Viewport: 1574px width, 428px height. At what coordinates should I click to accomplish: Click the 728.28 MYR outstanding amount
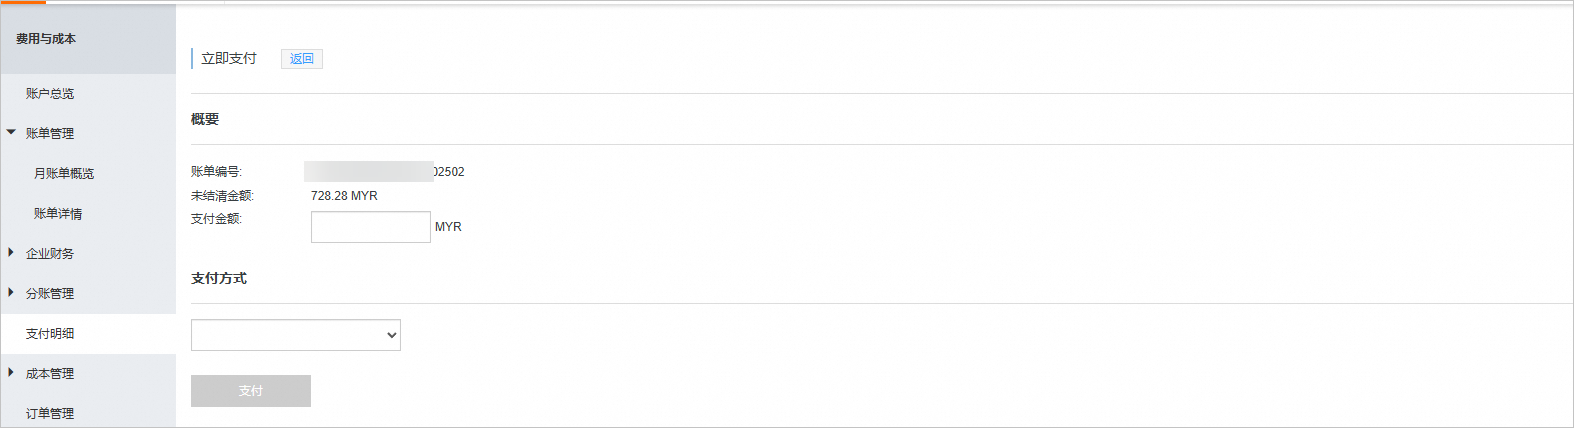coord(344,196)
